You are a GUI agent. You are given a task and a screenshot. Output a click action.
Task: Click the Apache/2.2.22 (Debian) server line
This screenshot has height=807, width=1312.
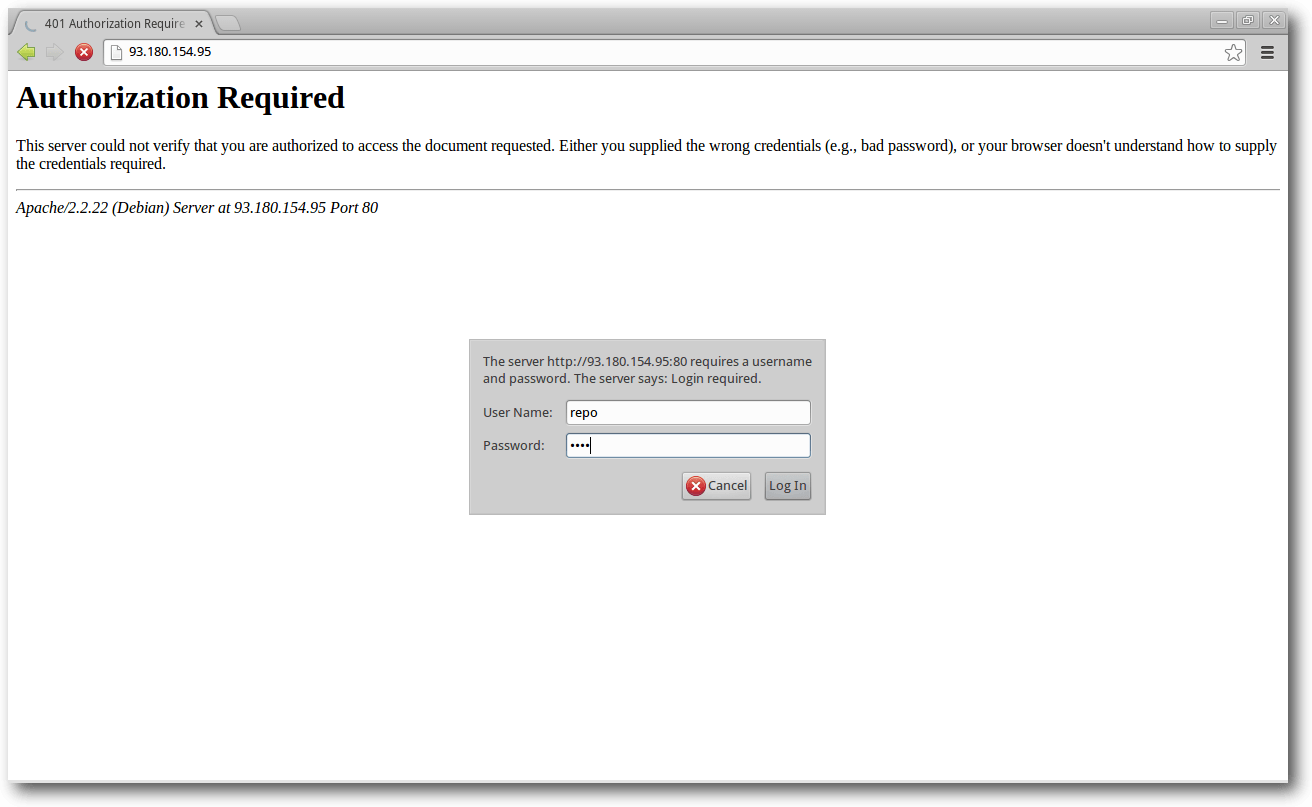pyautogui.click(x=197, y=208)
